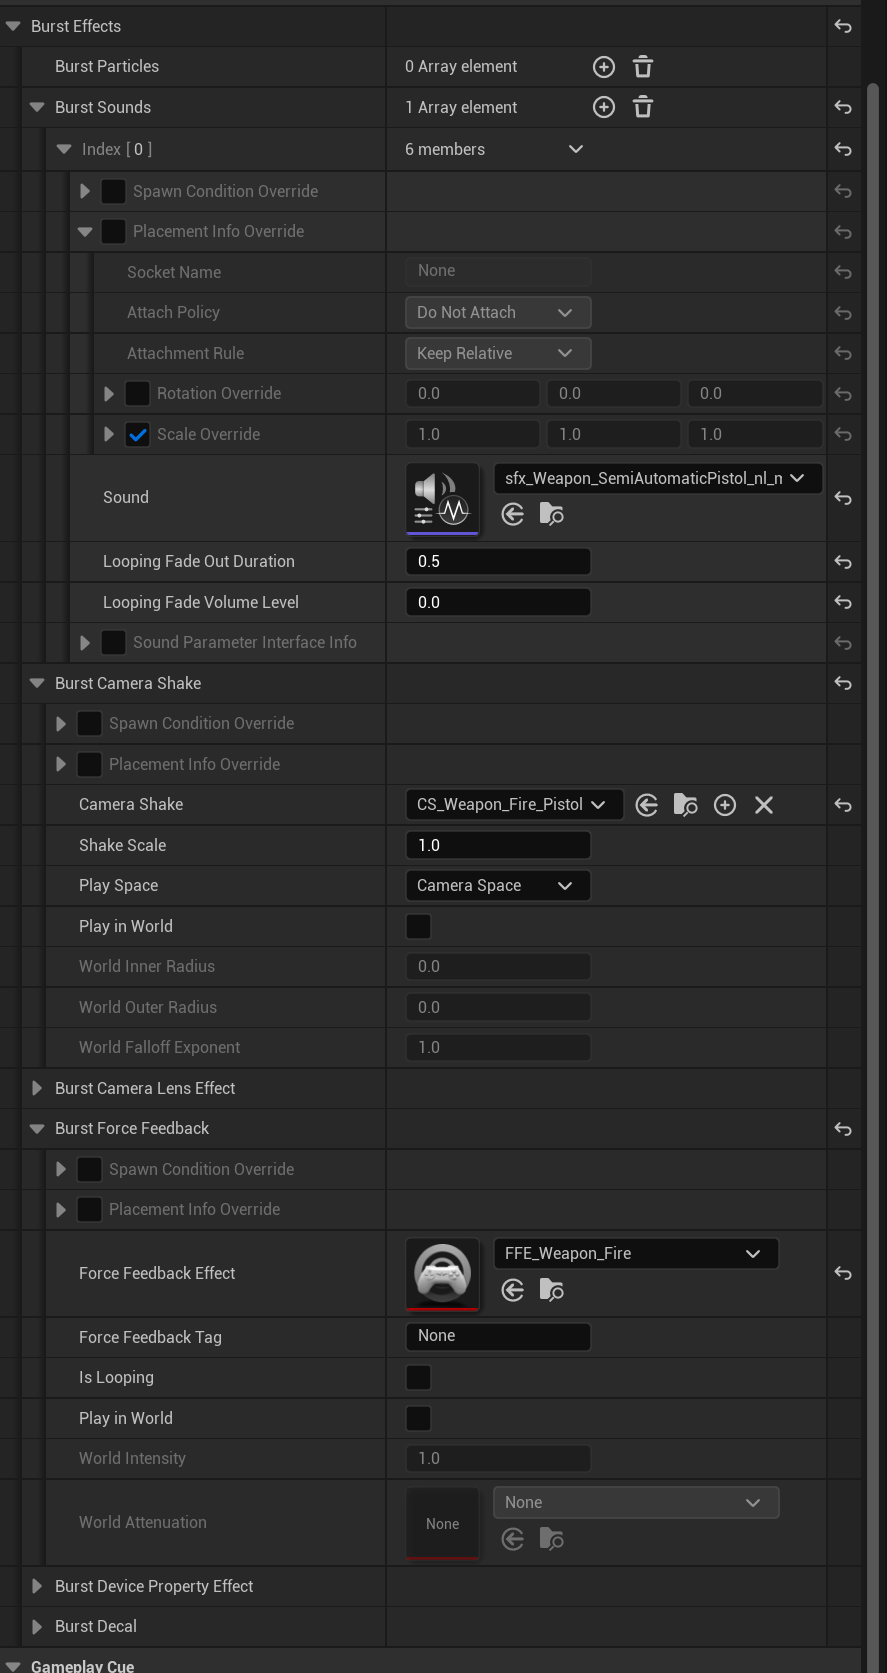
Task: Browse to World Attenuation asset in Content Browser
Action: [x=552, y=1539]
